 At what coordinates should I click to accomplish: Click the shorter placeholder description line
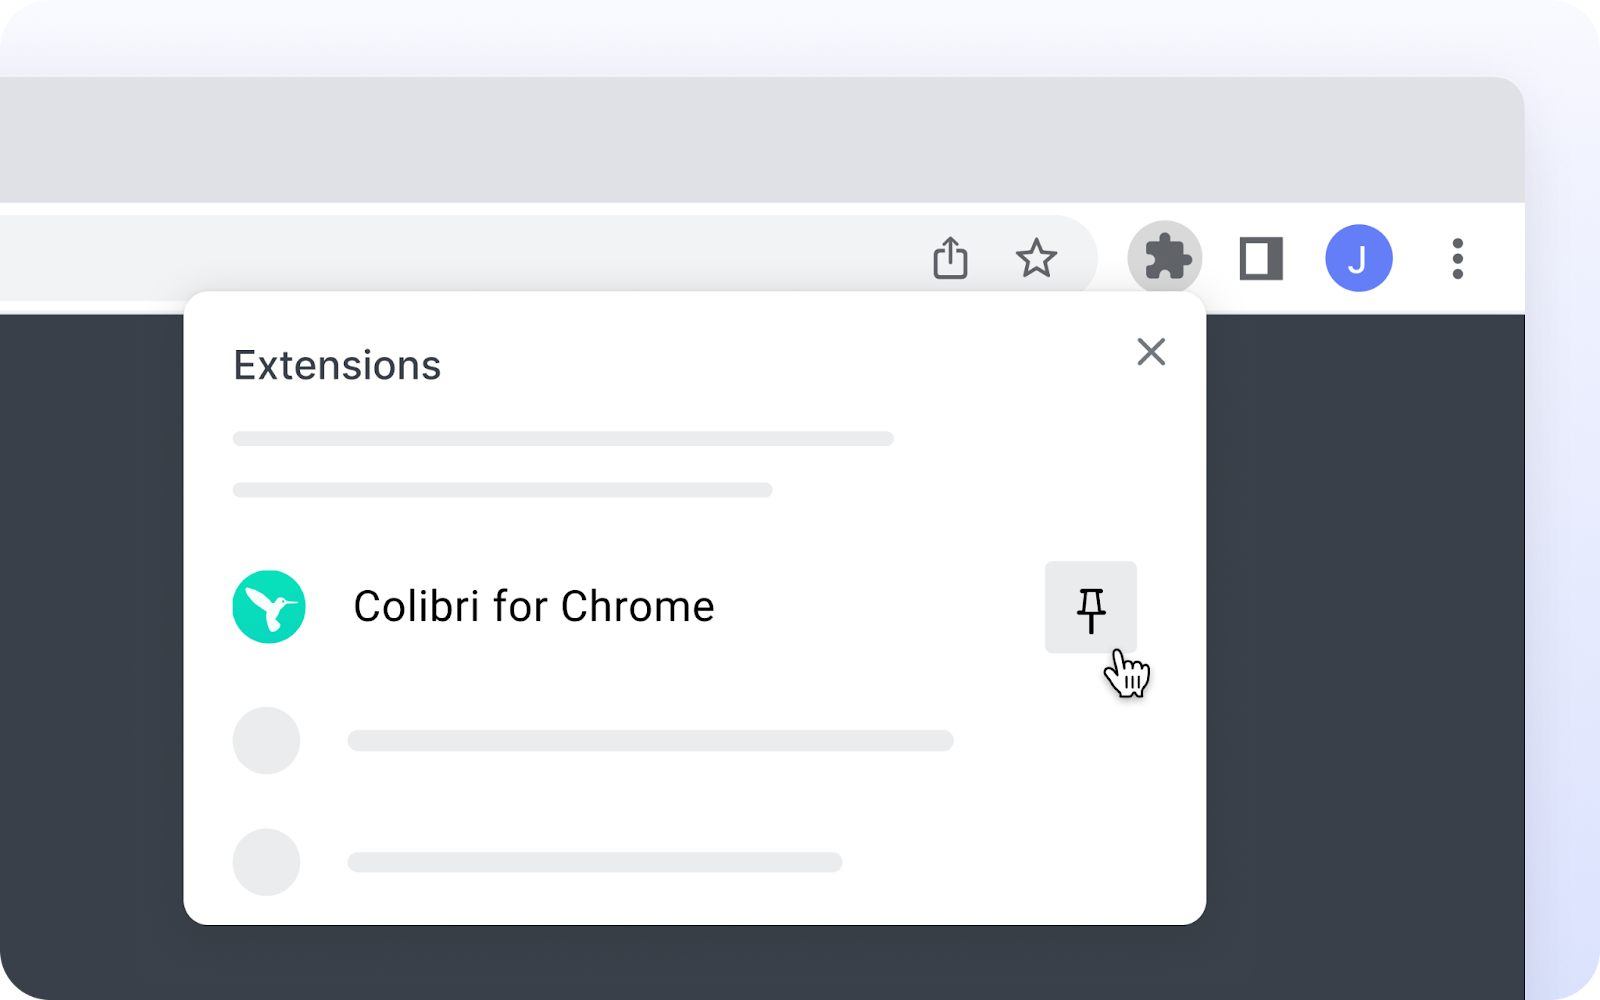click(502, 490)
